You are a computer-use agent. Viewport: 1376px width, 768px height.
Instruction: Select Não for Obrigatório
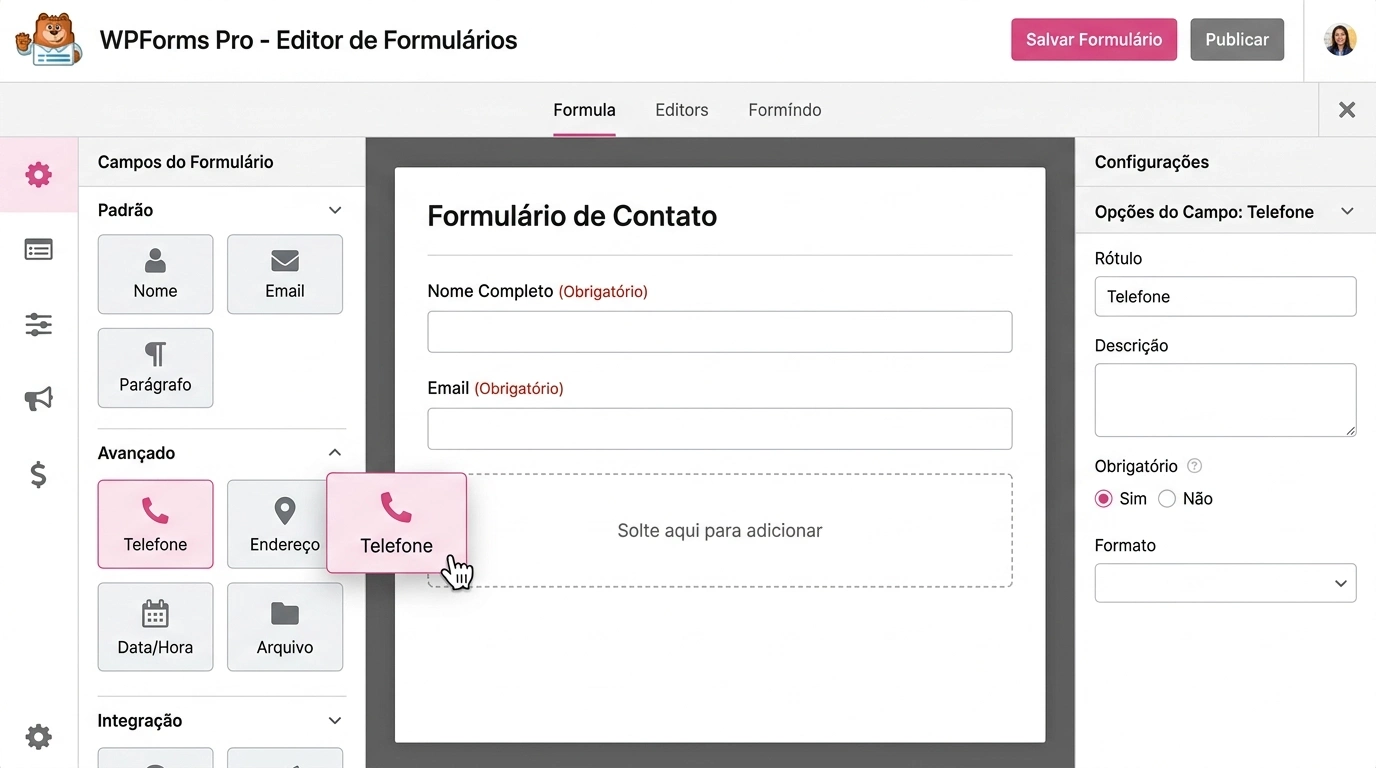pos(1166,499)
